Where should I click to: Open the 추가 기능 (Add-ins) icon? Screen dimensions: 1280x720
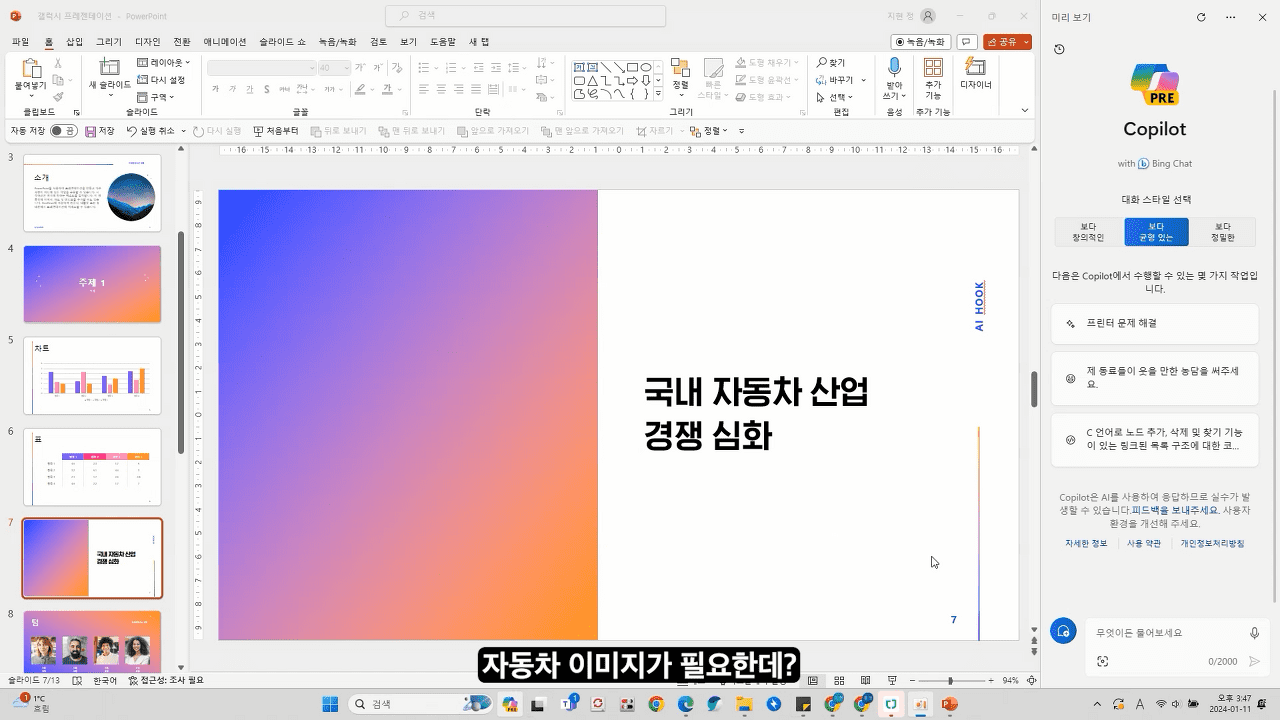(932, 72)
